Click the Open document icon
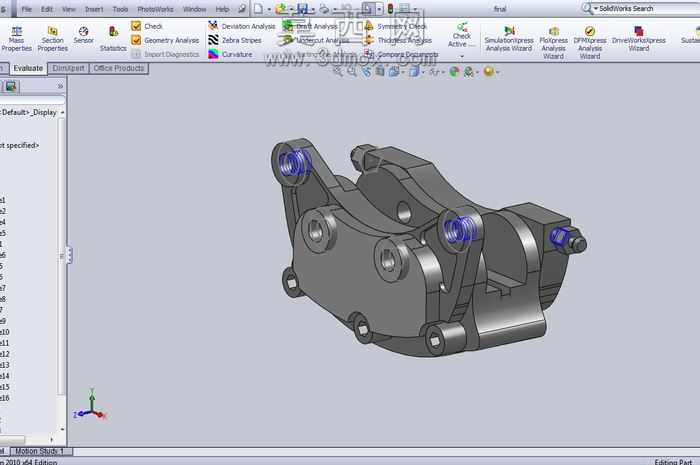The height and width of the screenshot is (465, 700). click(281, 8)
